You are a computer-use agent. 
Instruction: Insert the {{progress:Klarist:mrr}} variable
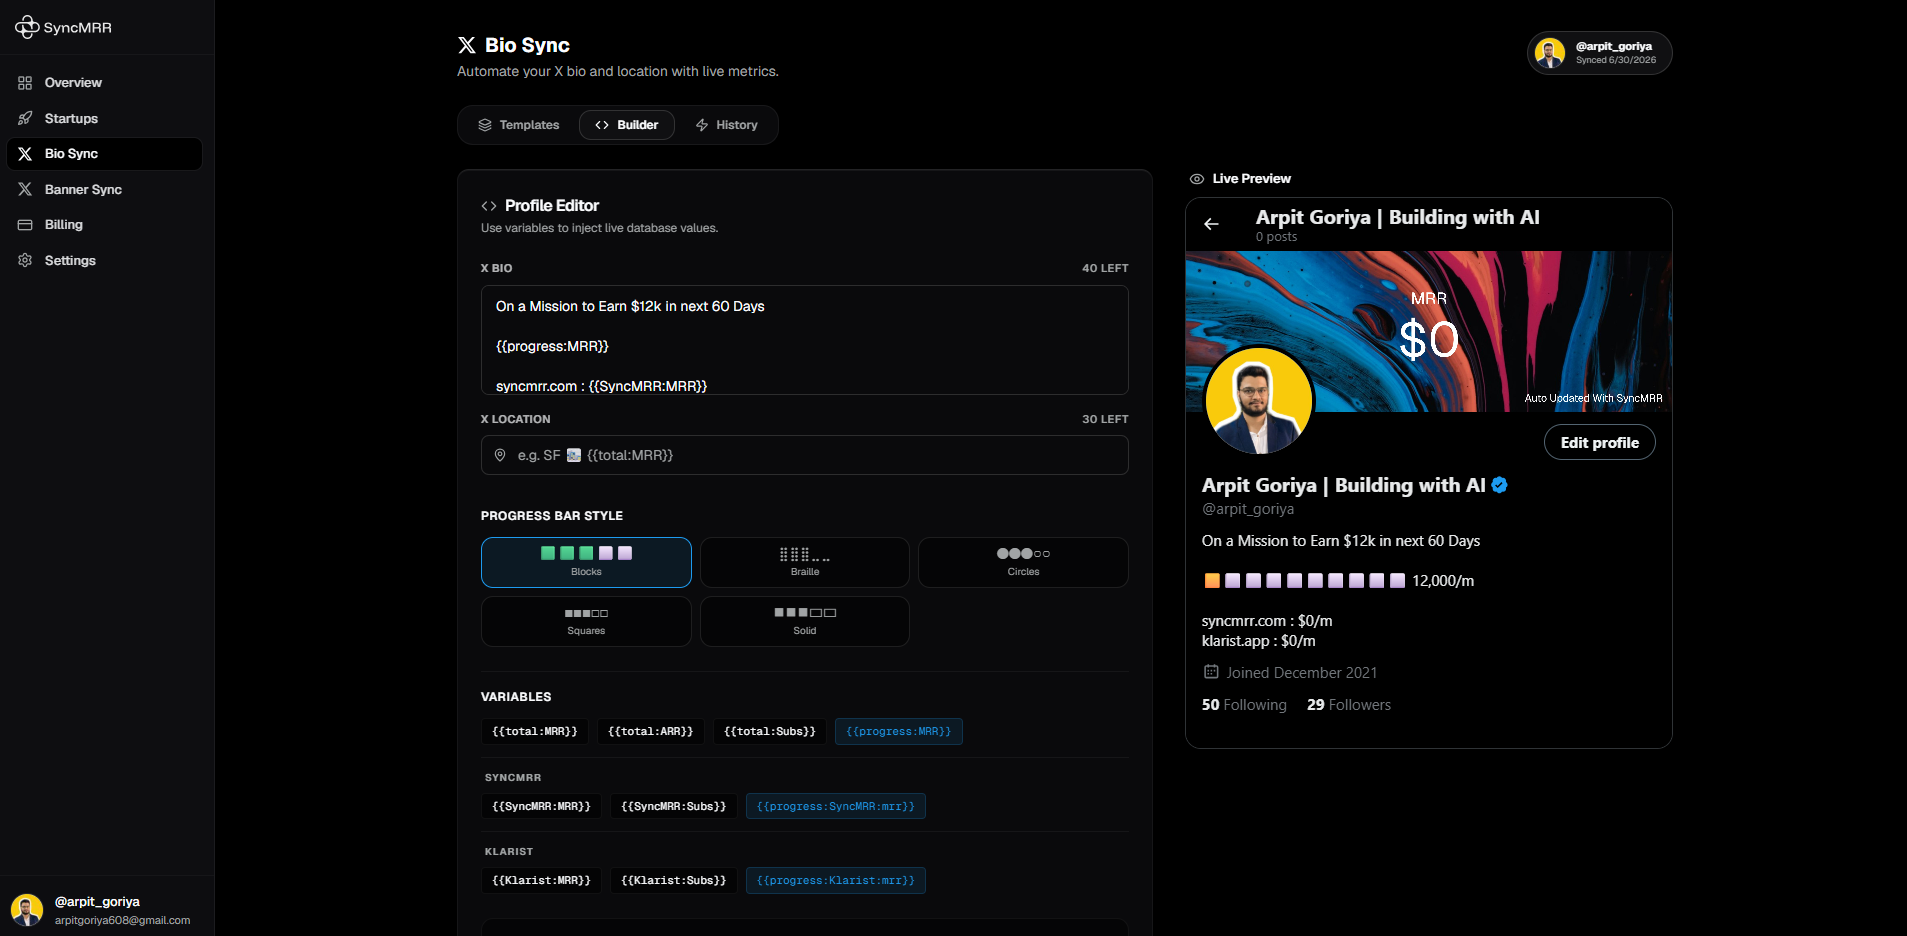click(x=836, y=880)
